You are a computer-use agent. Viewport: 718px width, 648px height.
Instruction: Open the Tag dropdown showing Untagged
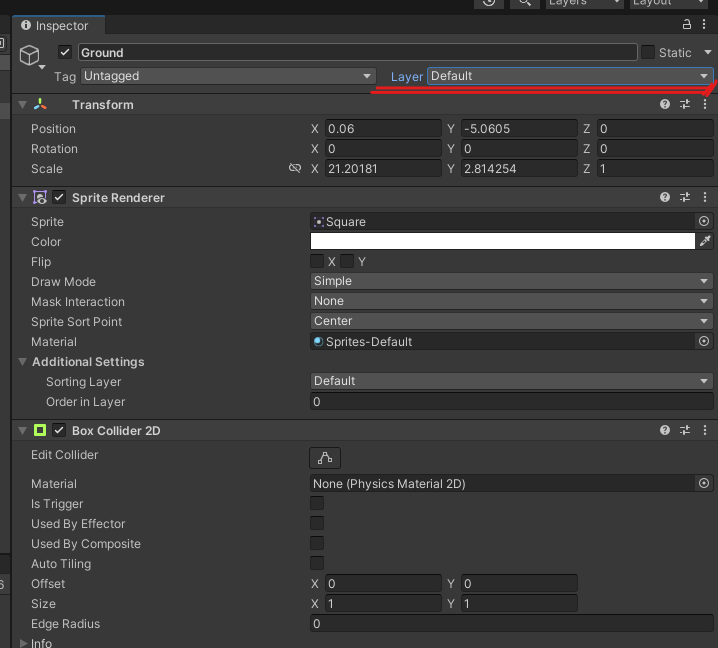click(x=228, y=76)
